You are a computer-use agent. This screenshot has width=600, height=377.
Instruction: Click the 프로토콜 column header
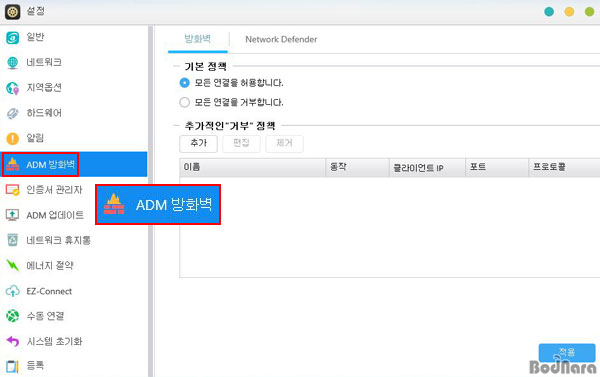click(564, 167)
